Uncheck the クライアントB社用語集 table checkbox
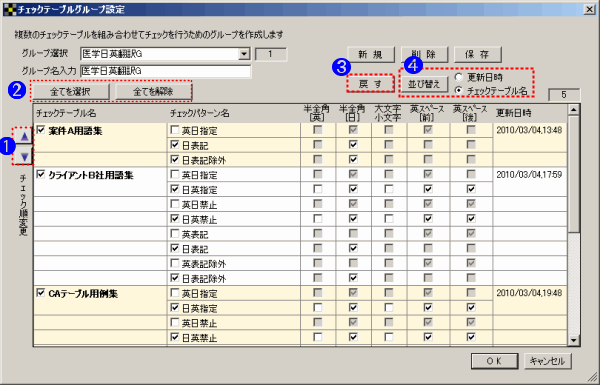Screen dimensions: 600x385 (41, 175)
